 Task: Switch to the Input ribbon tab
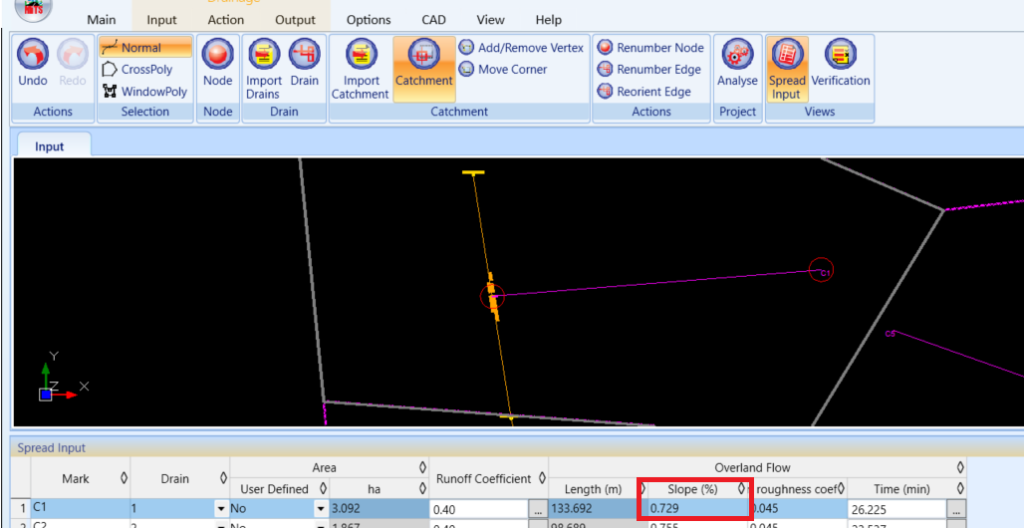coord(162,20)
